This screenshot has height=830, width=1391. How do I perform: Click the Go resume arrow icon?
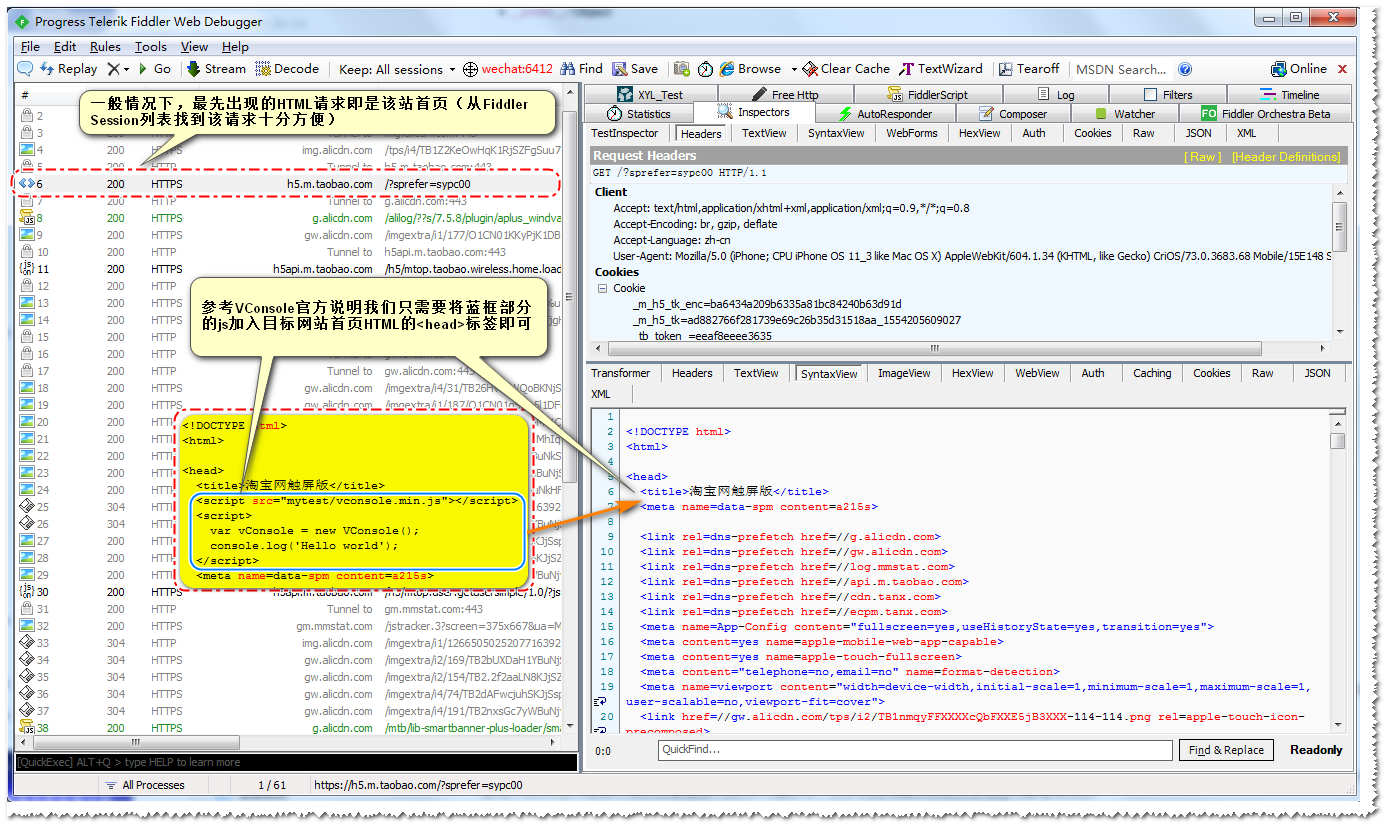coord(143,69)
